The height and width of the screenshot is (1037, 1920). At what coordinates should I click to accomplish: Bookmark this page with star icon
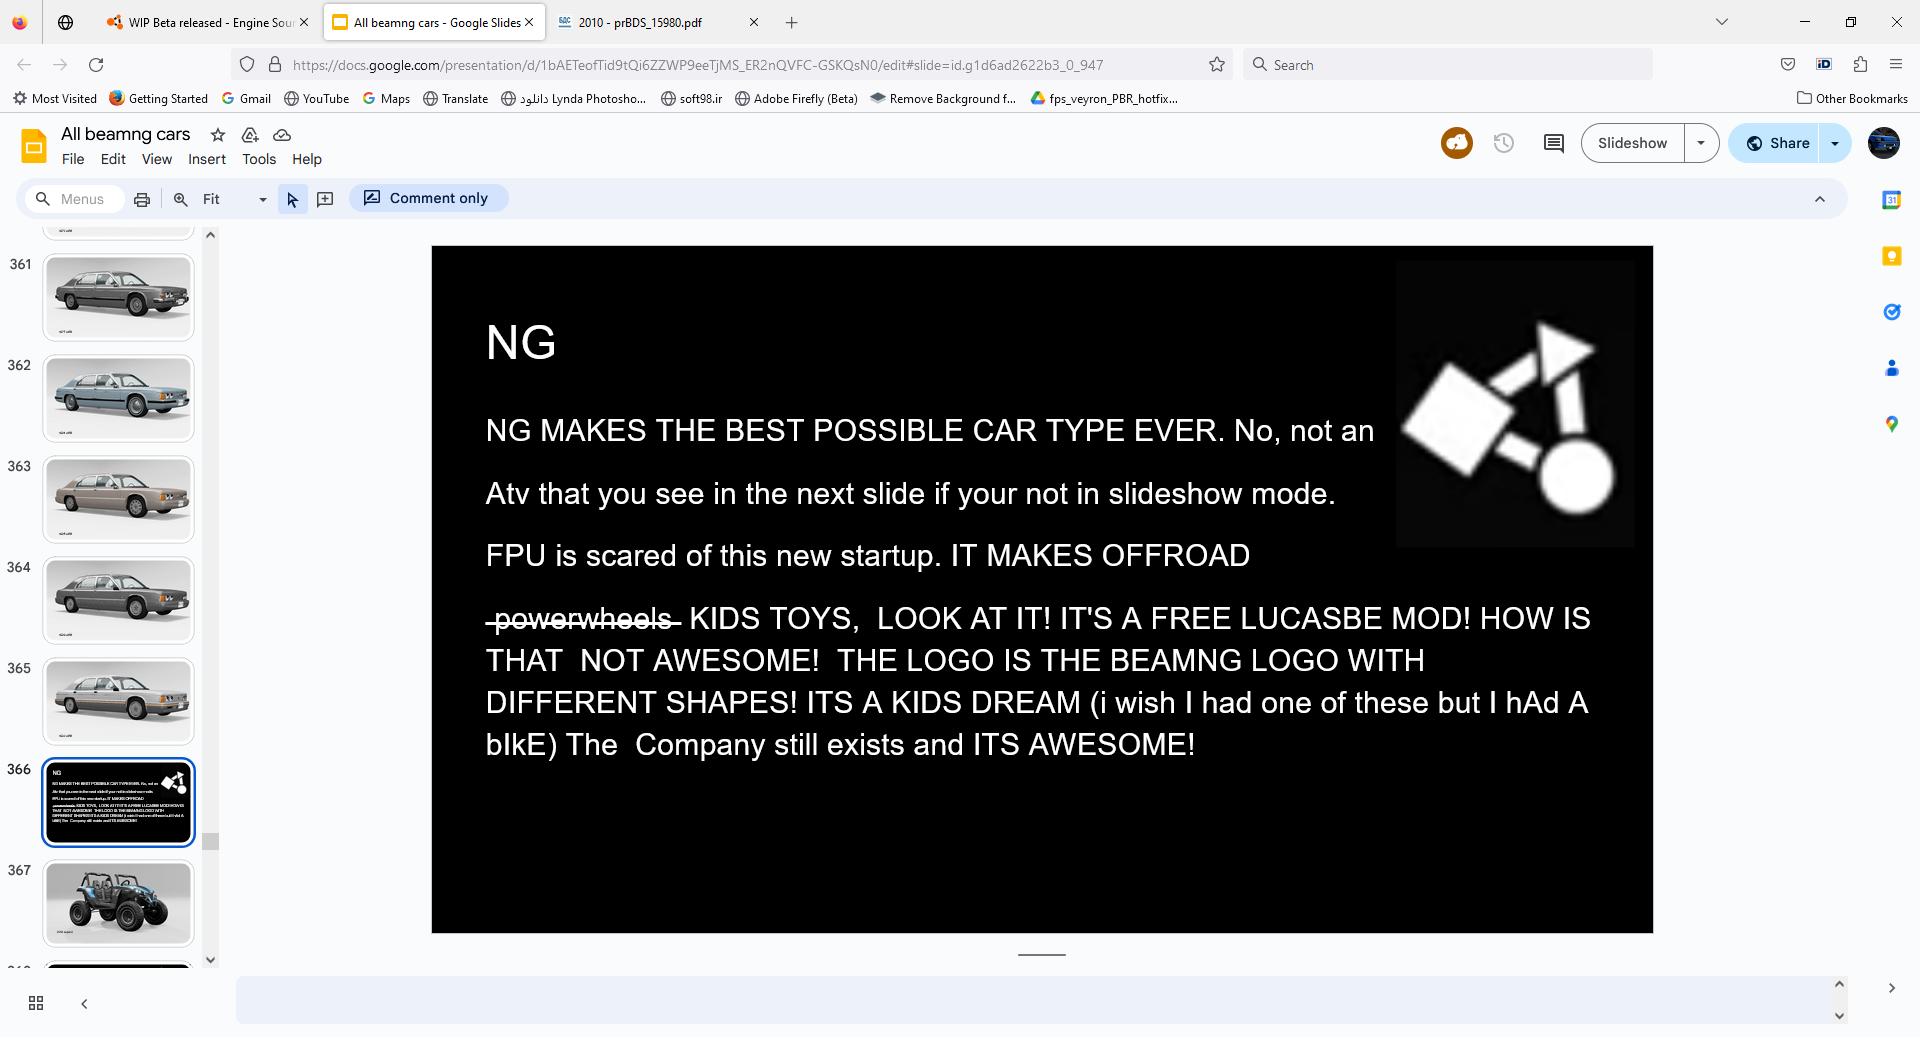click(x=1217, y=65)
